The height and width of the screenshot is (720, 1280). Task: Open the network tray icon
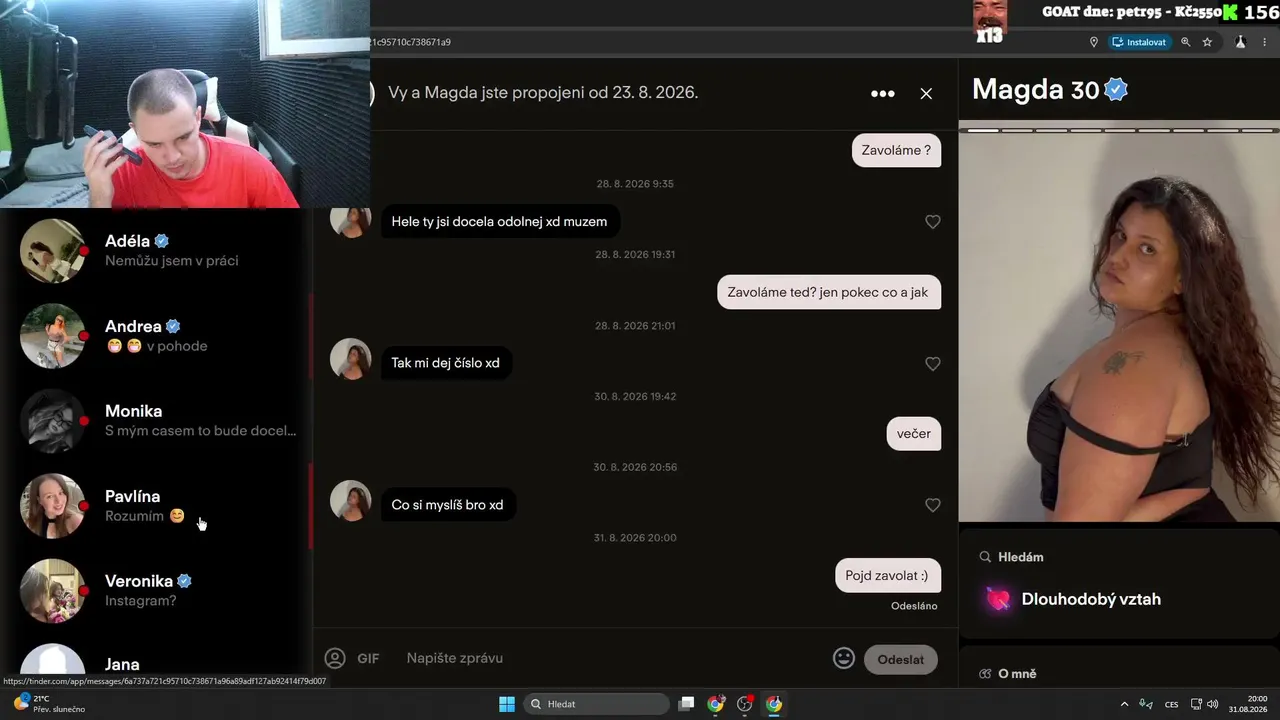1197,704
